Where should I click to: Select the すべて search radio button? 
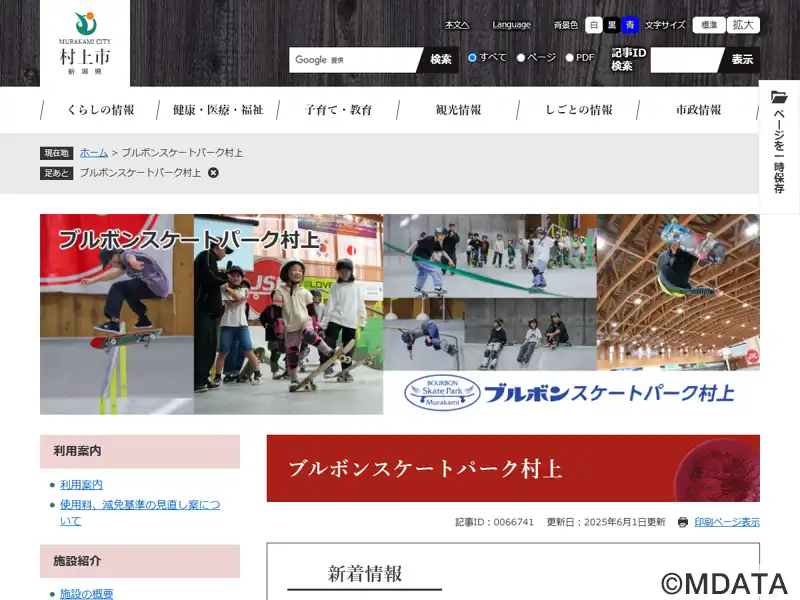pyautogui.click(x=473, y=58)
